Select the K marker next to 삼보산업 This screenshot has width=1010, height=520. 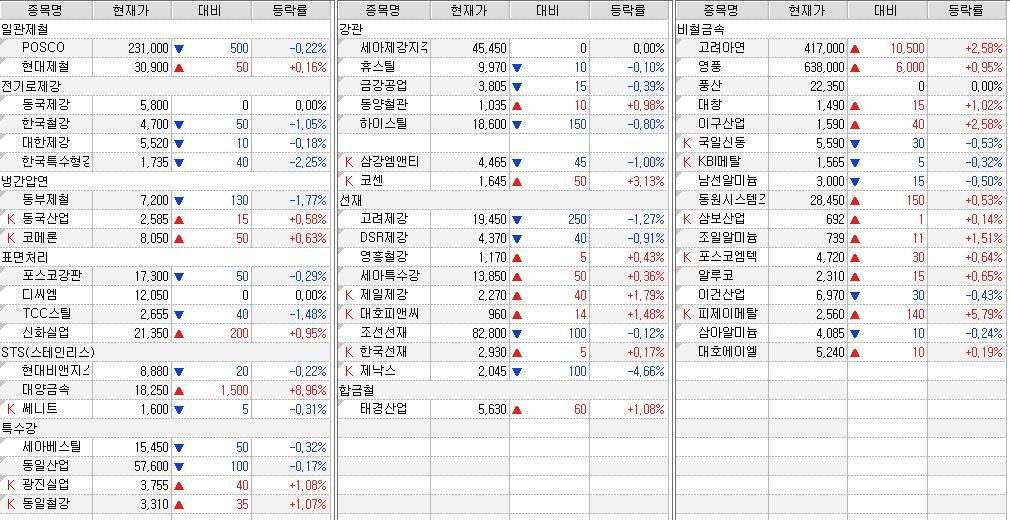[687, 219]
